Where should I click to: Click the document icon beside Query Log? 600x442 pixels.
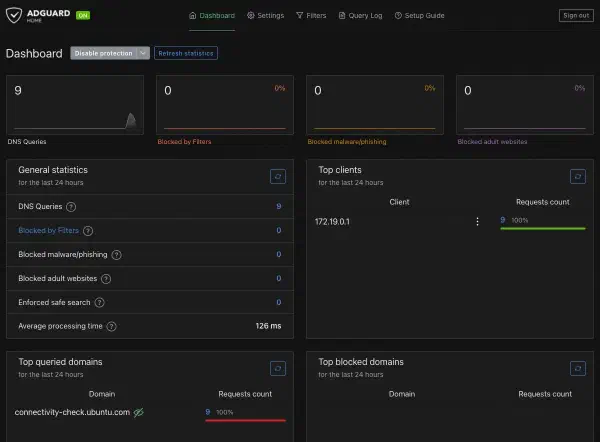click(342, 15)
